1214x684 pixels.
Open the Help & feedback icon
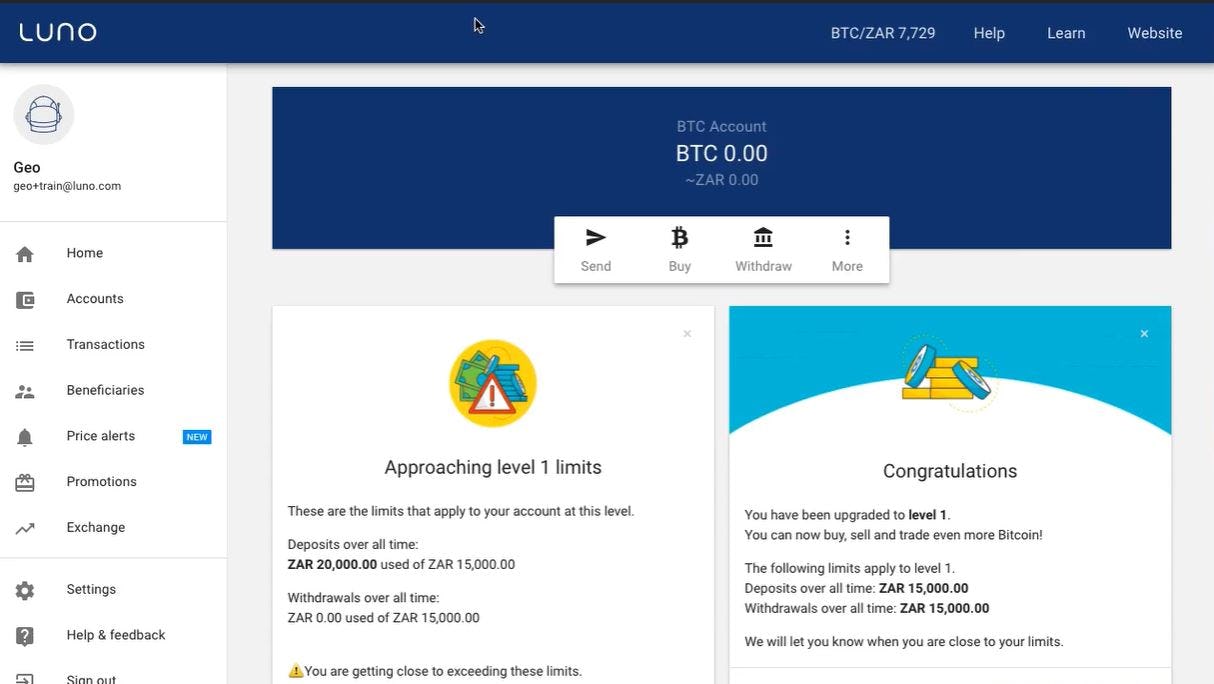point(24,635)
